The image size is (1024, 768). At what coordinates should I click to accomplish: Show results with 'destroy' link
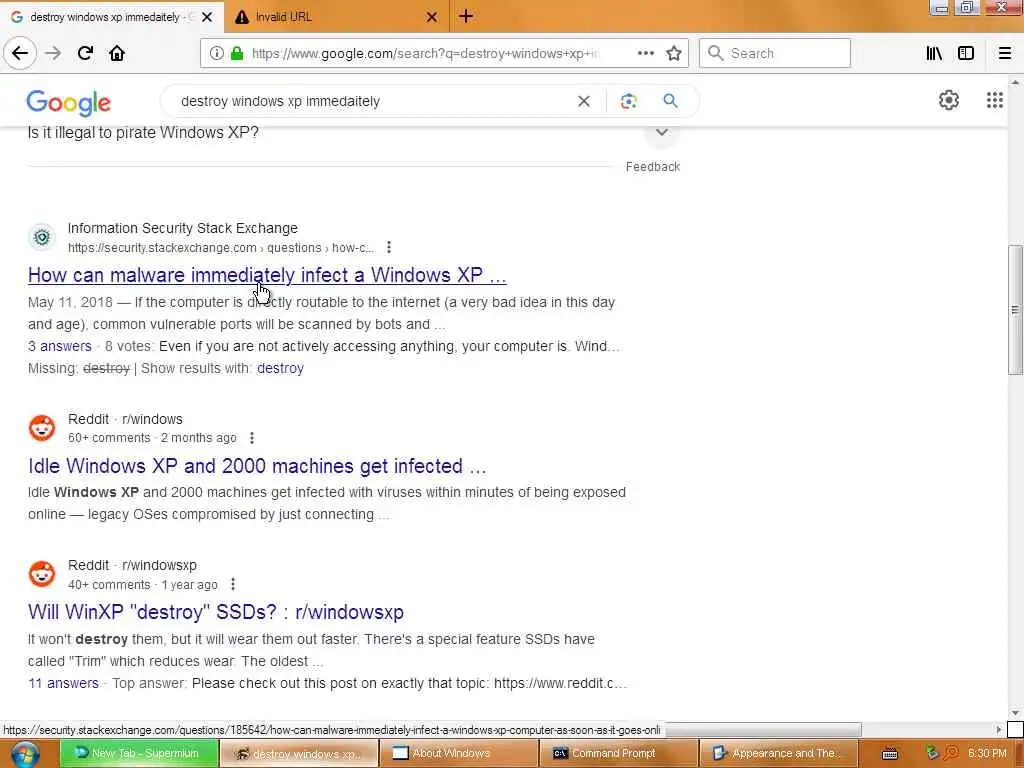pyautogui.click(x=280, y=368)
